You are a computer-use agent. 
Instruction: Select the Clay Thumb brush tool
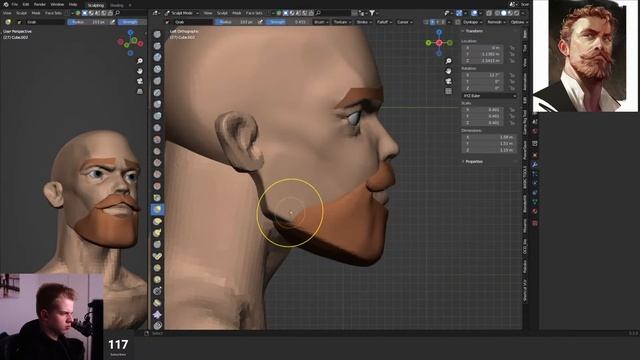click(x=157, y=81)
